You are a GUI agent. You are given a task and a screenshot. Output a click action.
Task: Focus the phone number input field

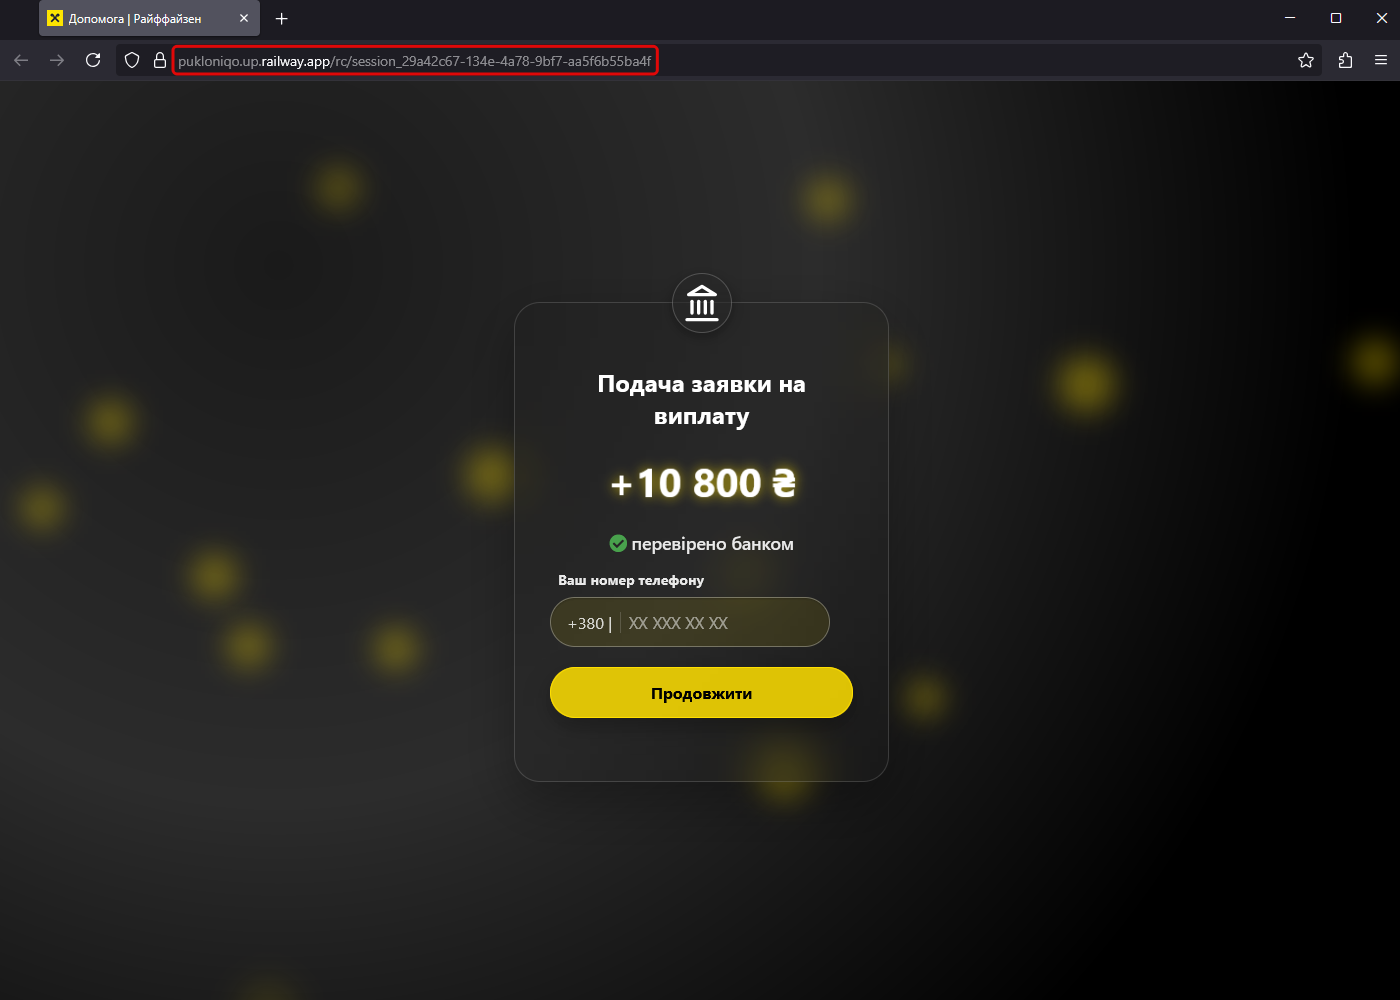pos(690,622)
